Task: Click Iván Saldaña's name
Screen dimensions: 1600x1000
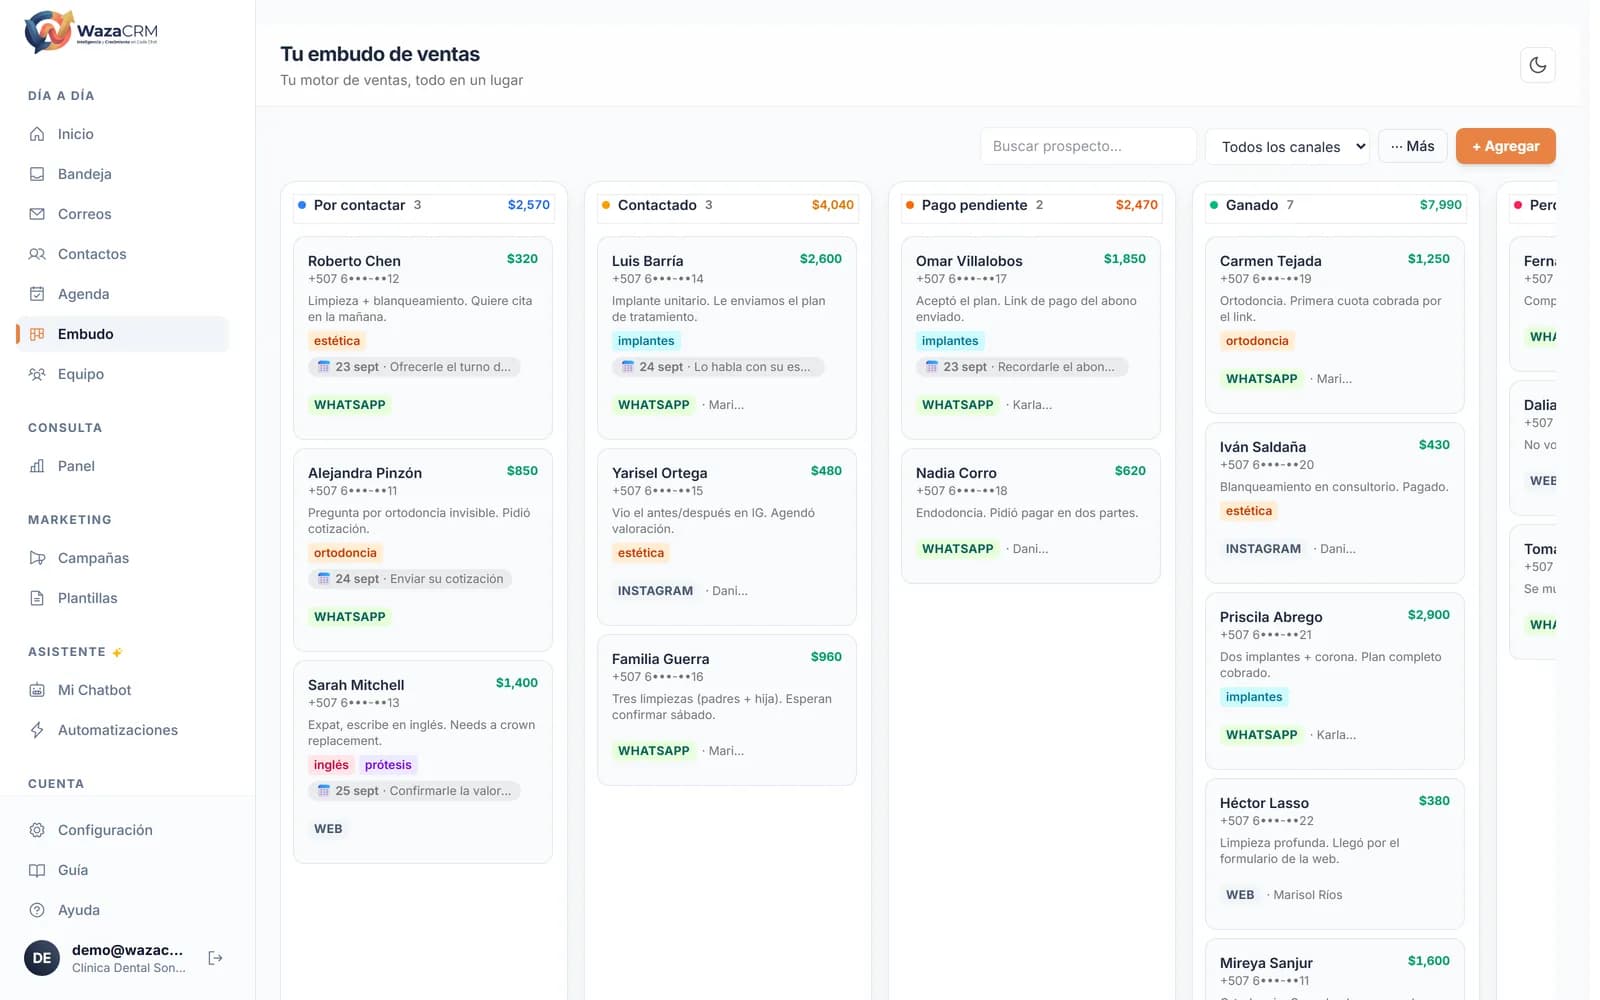Action: coord(1263,447)
